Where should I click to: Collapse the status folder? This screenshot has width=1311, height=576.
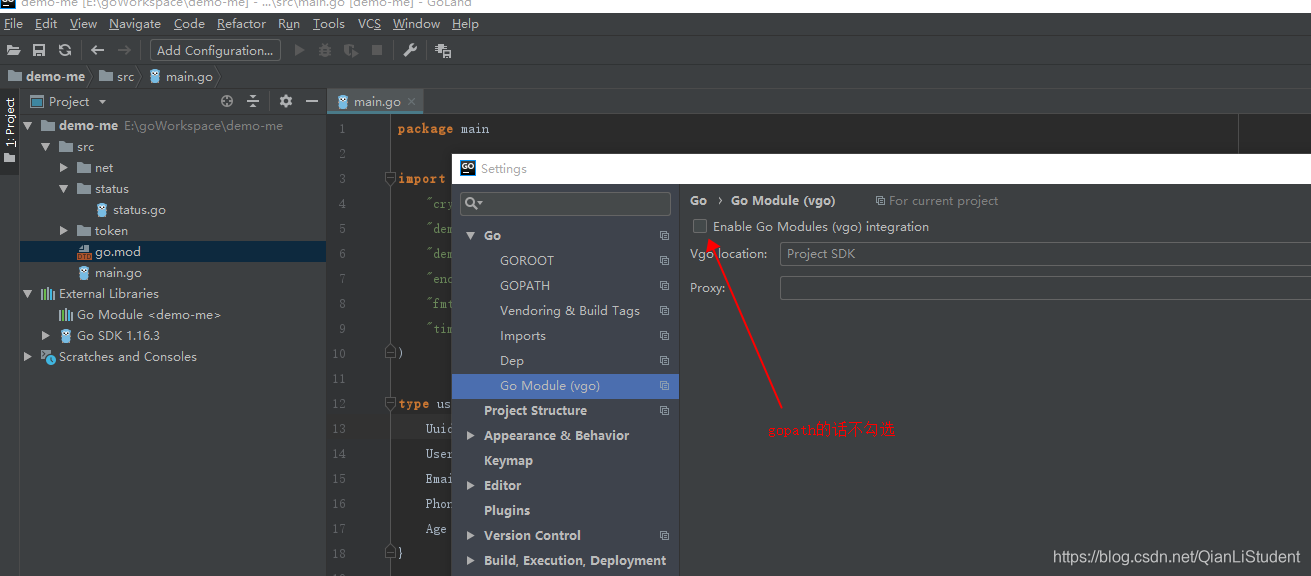(64, 189)
